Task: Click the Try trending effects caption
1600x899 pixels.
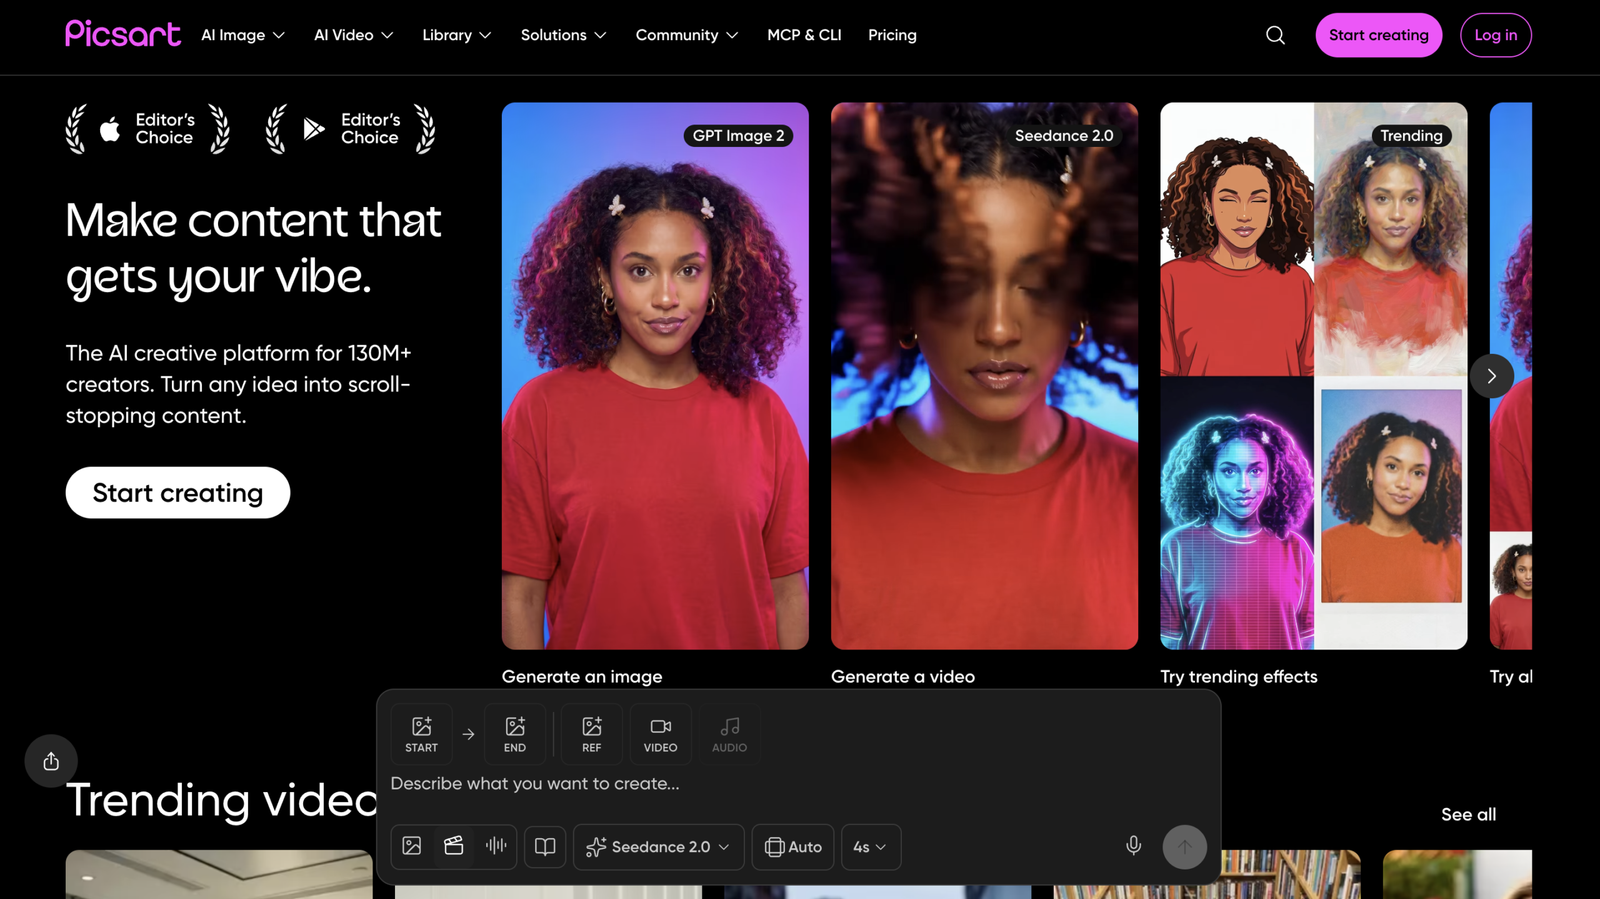Action: 1239,677
